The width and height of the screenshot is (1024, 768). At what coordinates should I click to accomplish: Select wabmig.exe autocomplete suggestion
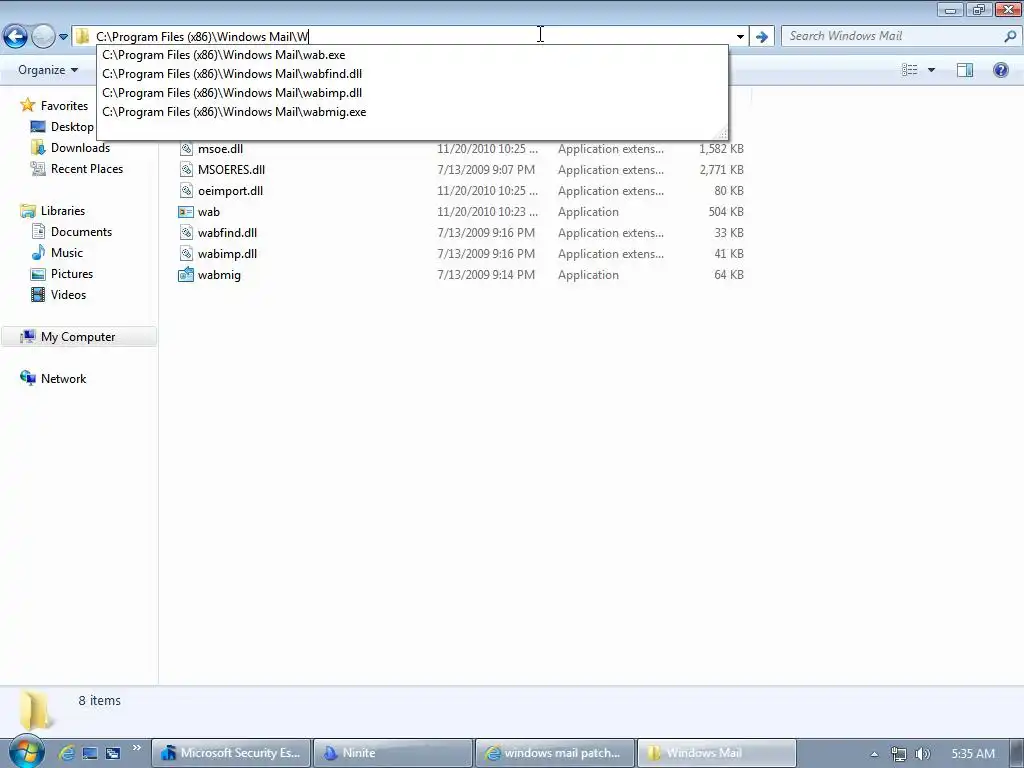pyautogui.click(x=413, y=112)
